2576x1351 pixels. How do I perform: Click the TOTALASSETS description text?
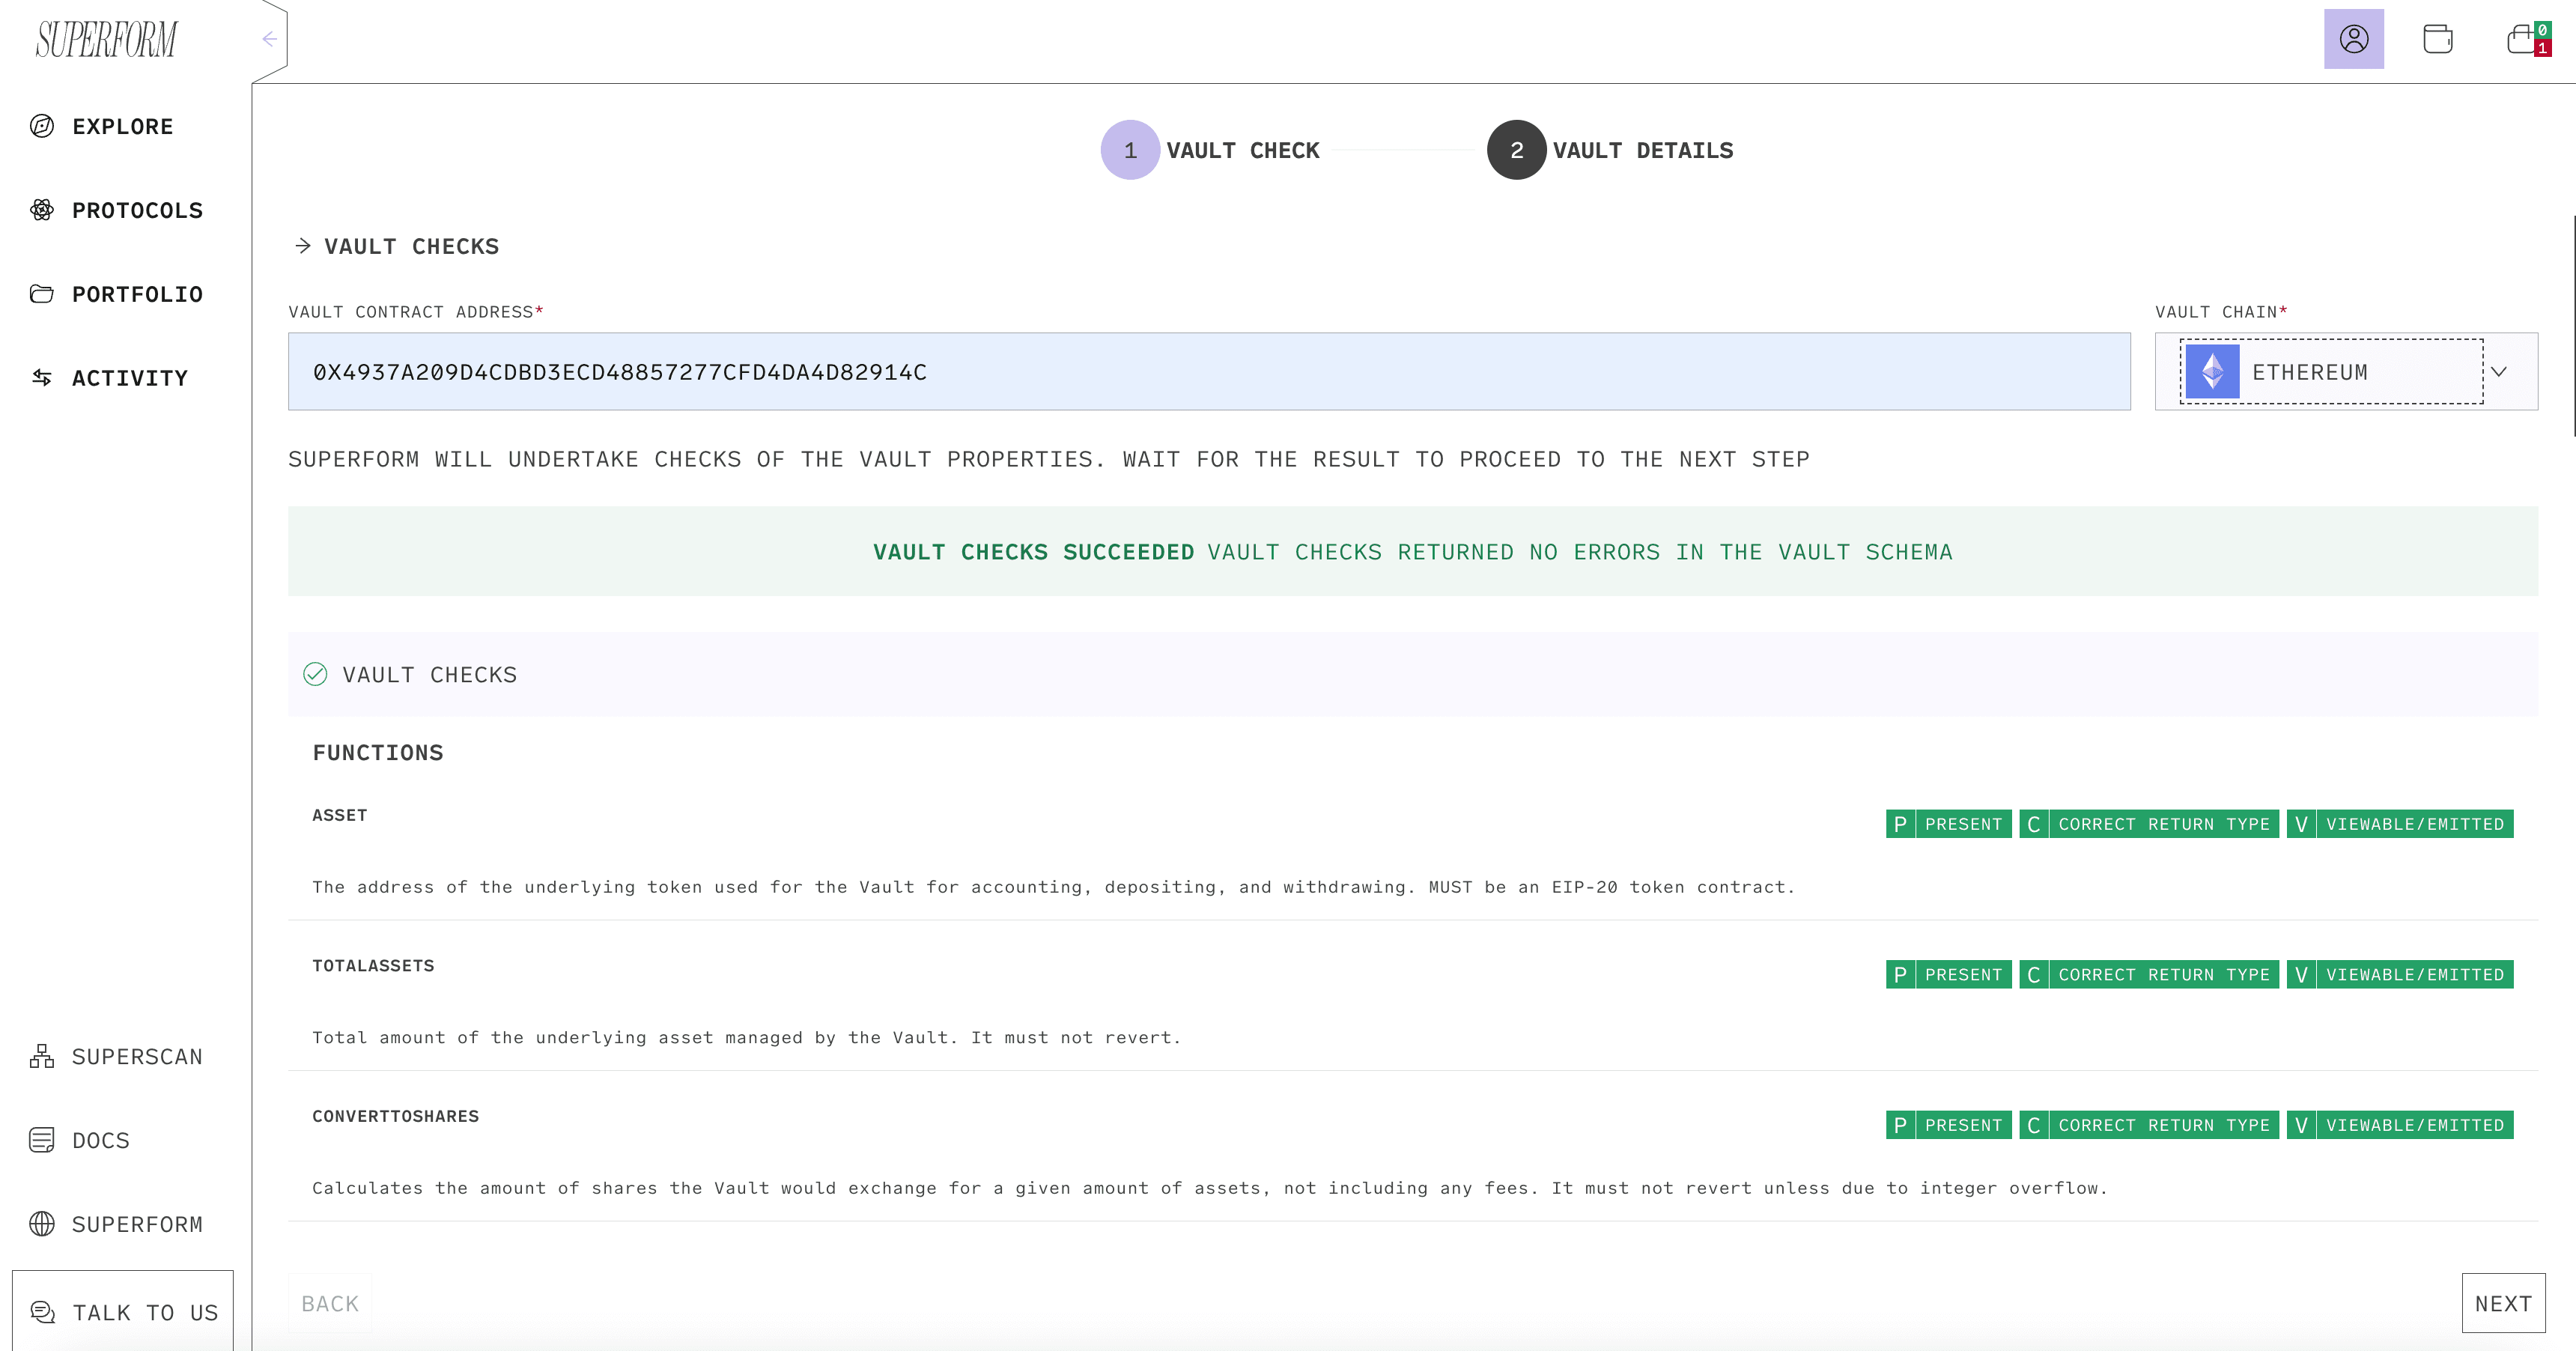tap(746, 1037)
